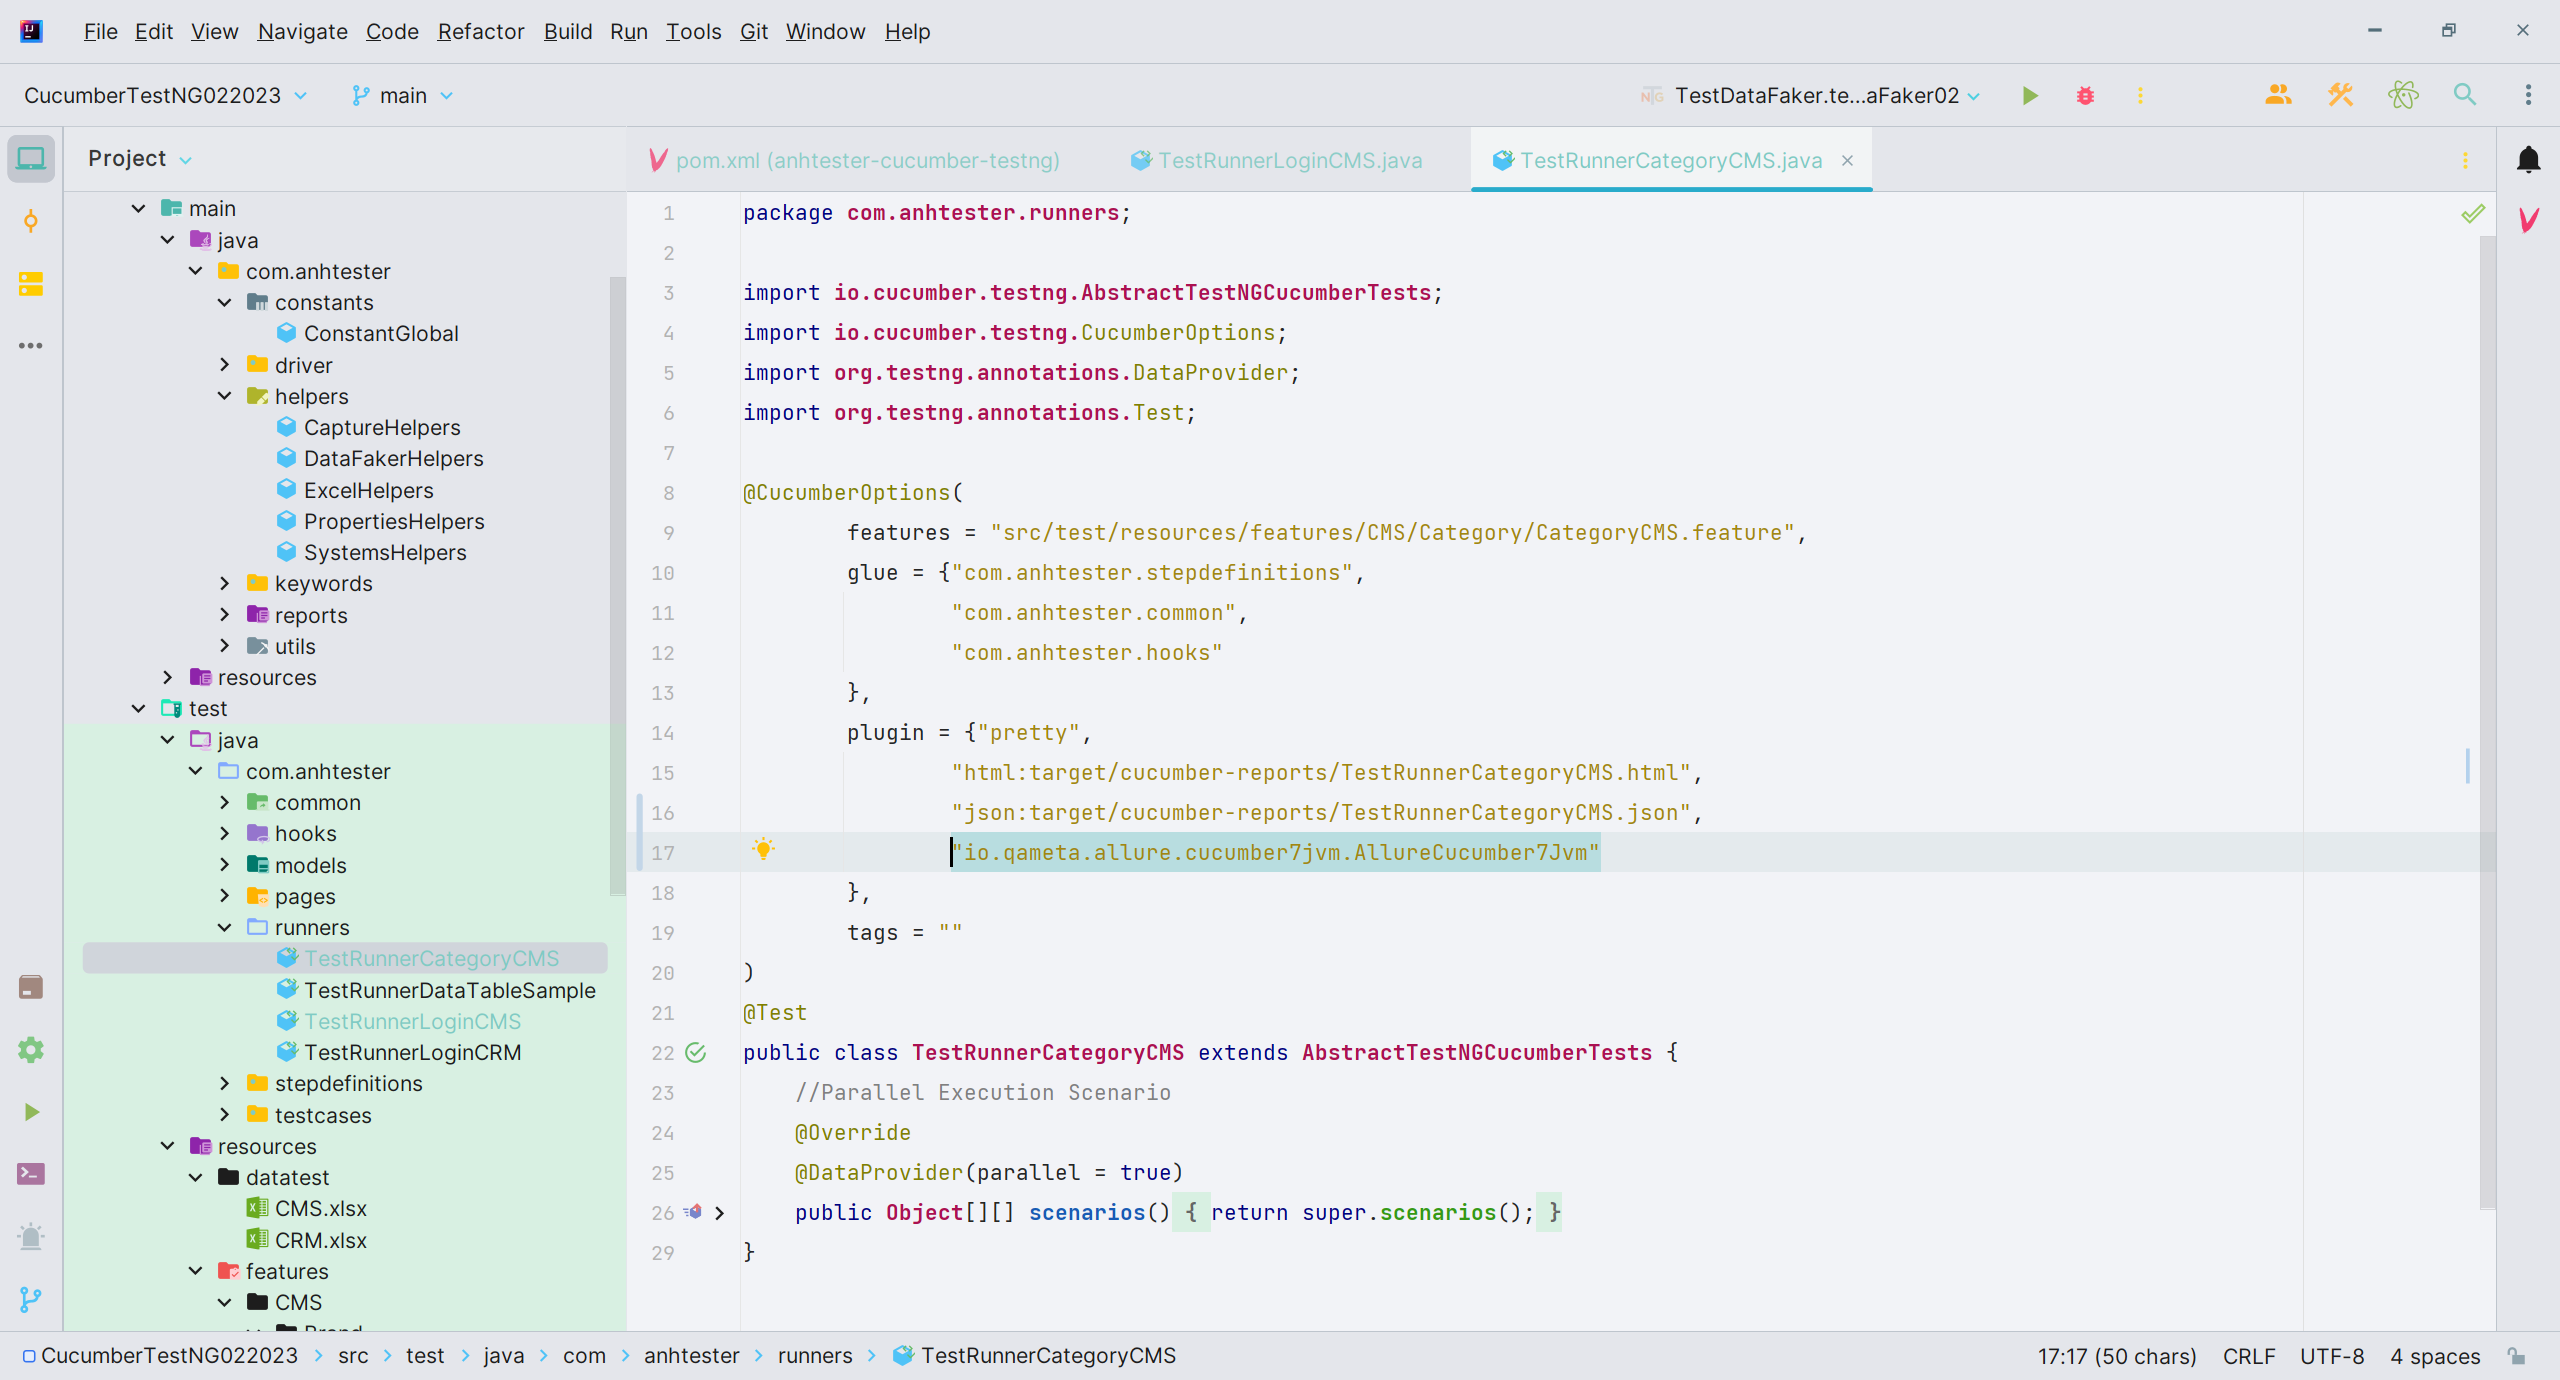This screenshot has width=2560, height=1380.
Task: Expand folded scenarios method on line 26
Action: (x=719, y=1212)
